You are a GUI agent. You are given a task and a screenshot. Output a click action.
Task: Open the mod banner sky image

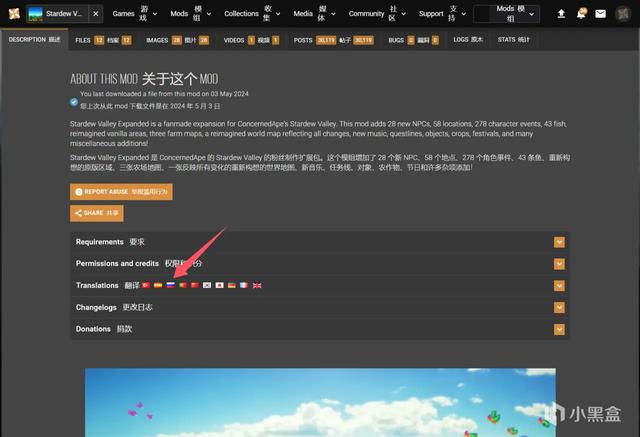[x=320, y=402]
